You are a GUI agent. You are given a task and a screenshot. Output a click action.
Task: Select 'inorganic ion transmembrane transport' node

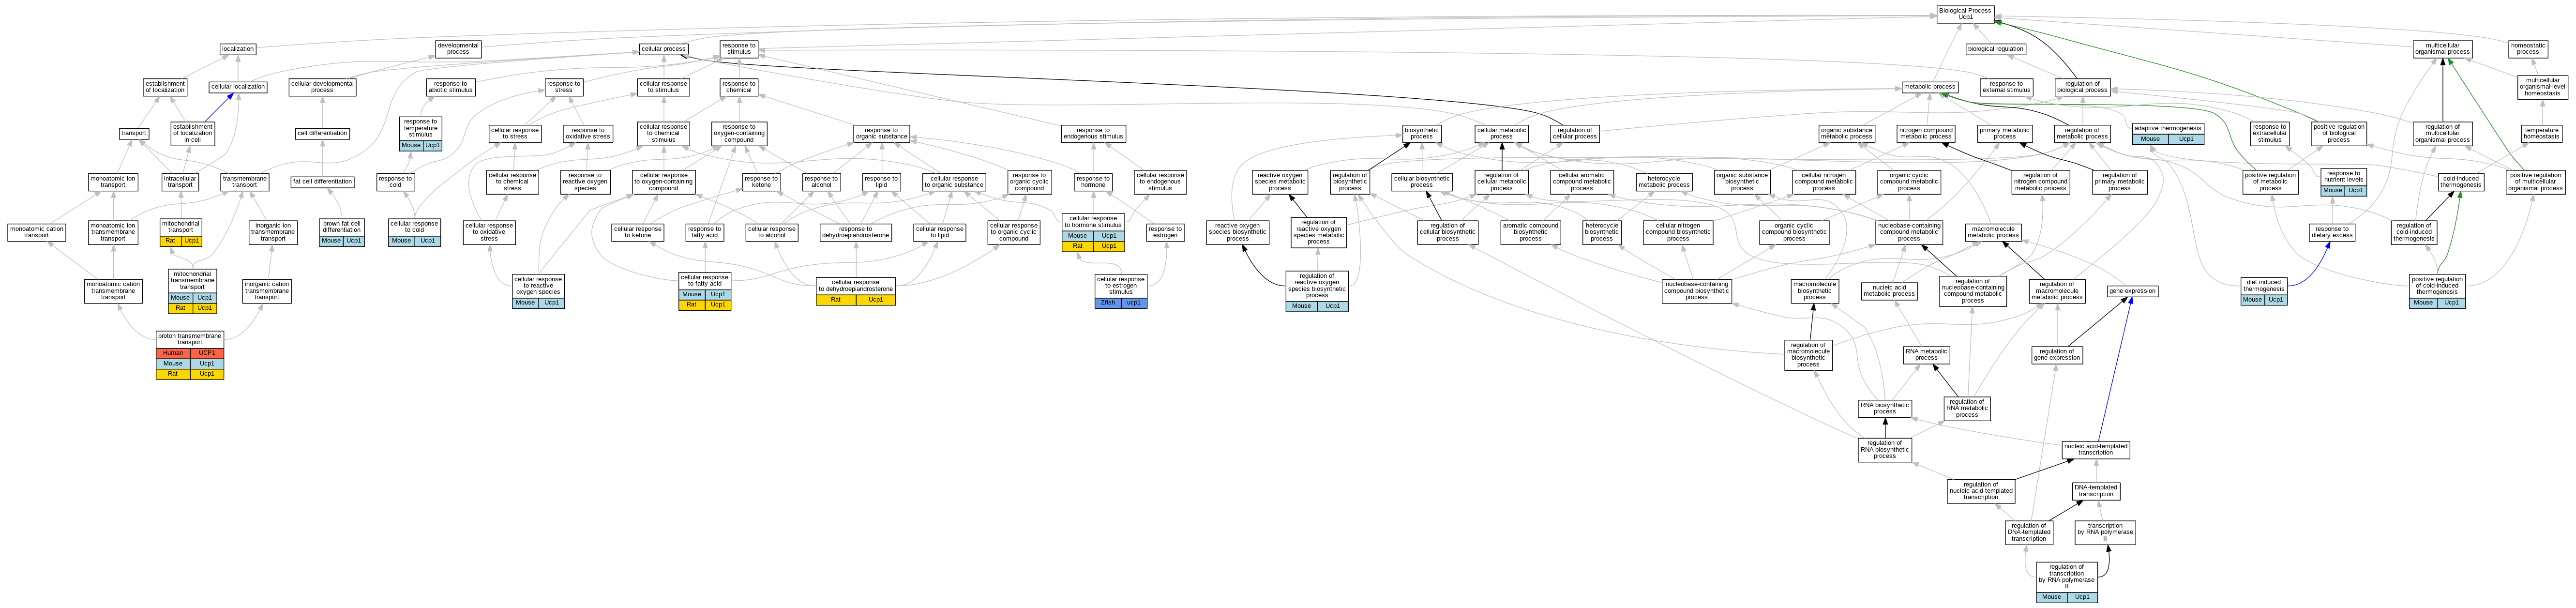273,232
